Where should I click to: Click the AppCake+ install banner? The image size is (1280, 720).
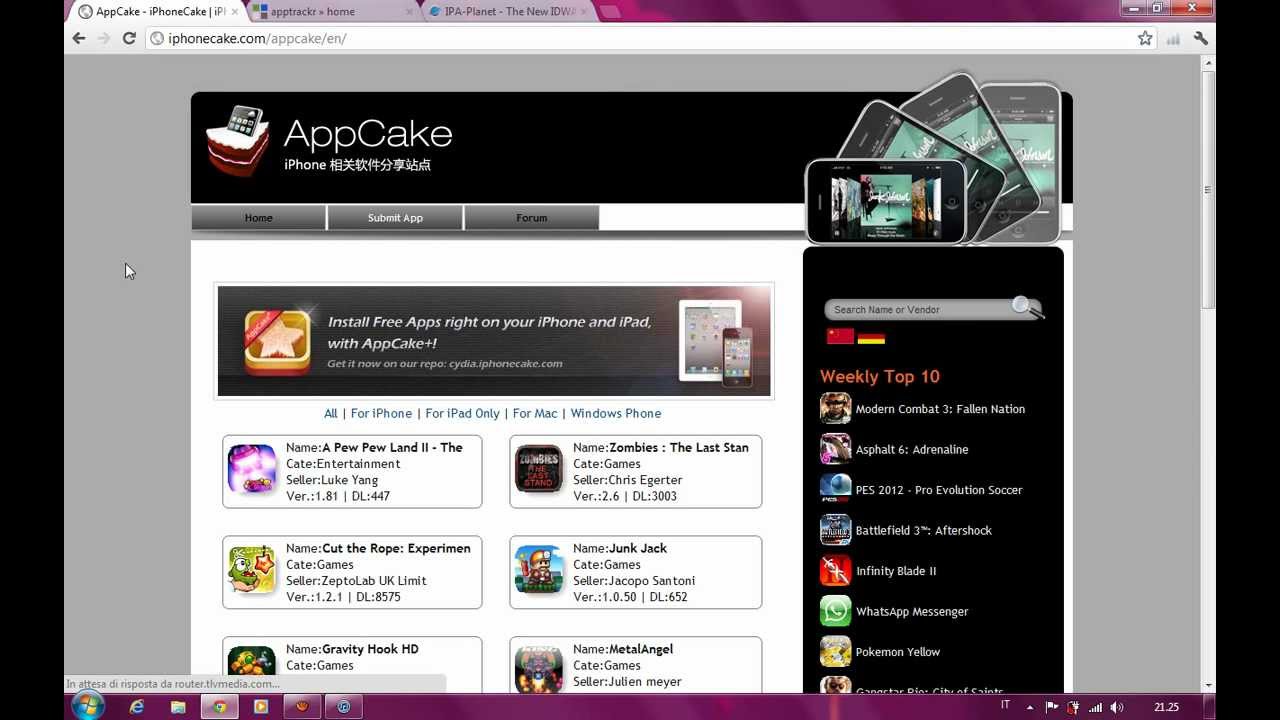click(x=494, y=341)
